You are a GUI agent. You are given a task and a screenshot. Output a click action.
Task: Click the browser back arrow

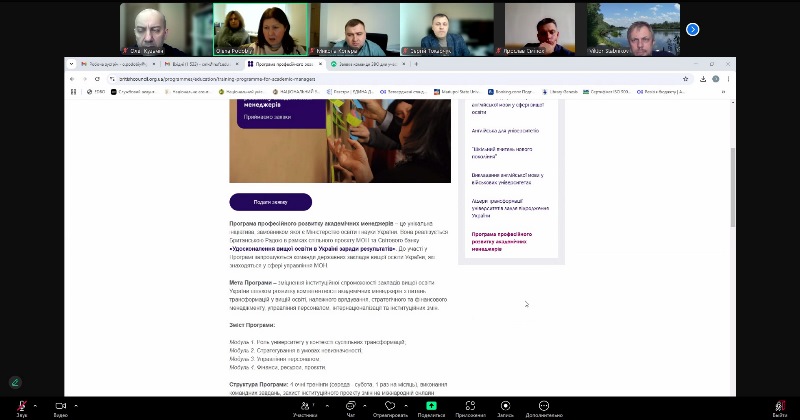(72, 79)
